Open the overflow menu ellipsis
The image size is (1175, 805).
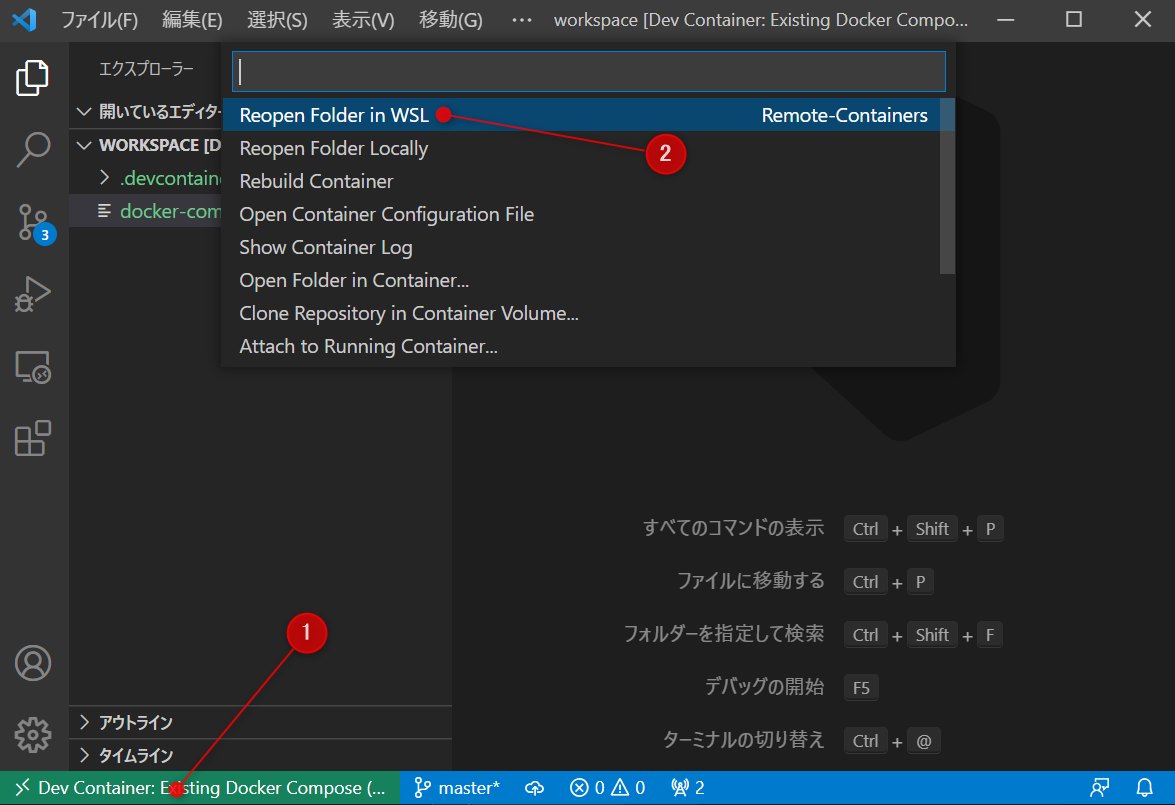pyautogui.click(x=522, y=19)
